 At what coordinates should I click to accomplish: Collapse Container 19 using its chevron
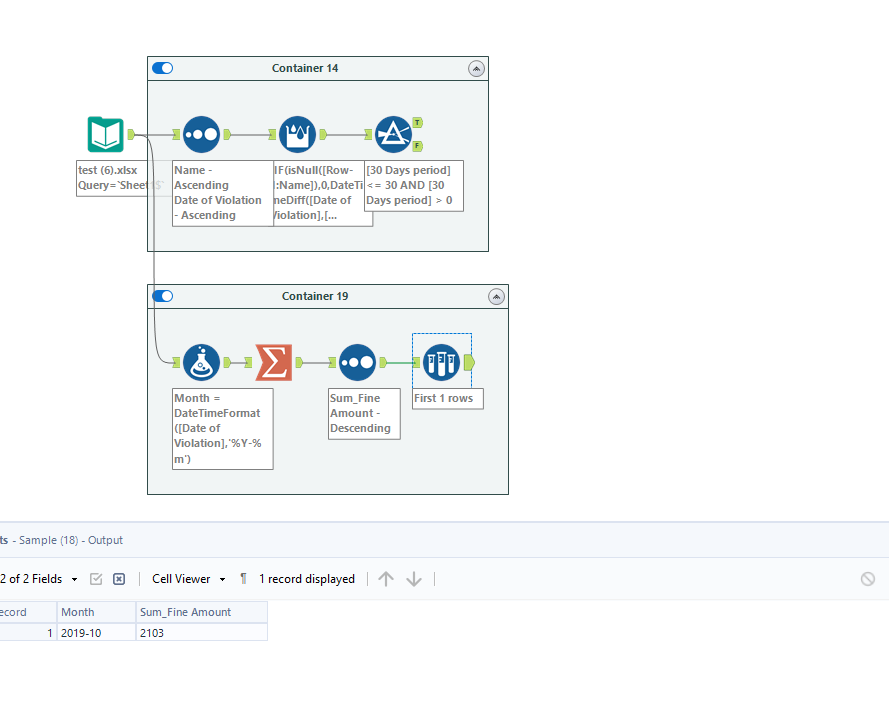click(x=496, y=296)
